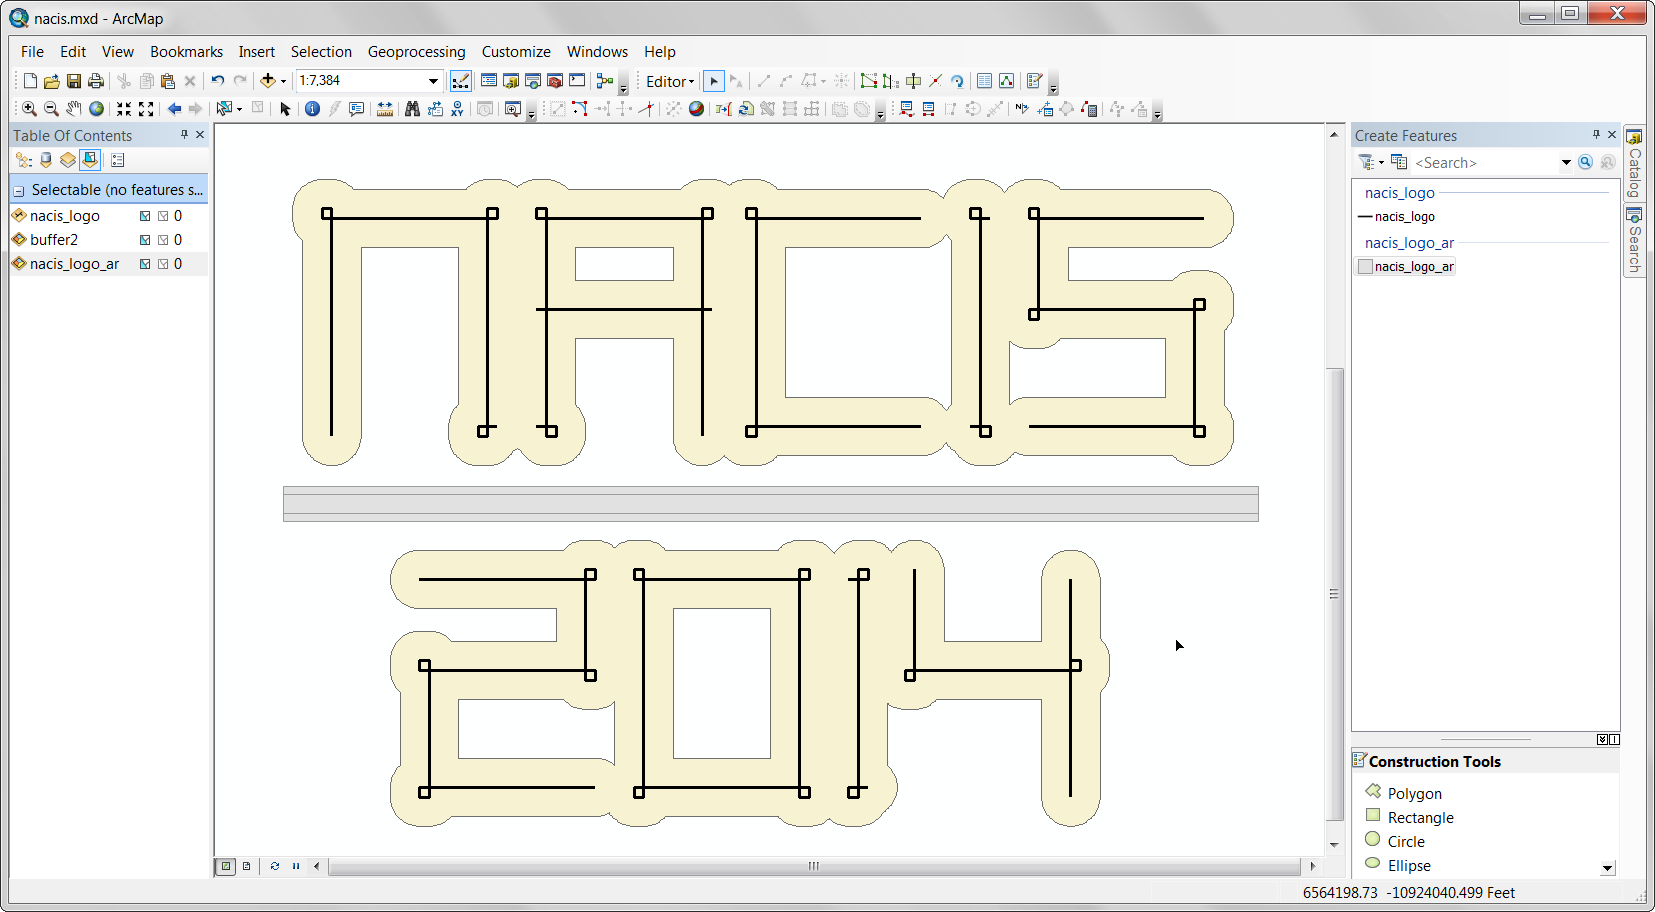Open the Catalog side tab
The width and height of the screenshot is (1655, 912).
tap(1634, 162)
